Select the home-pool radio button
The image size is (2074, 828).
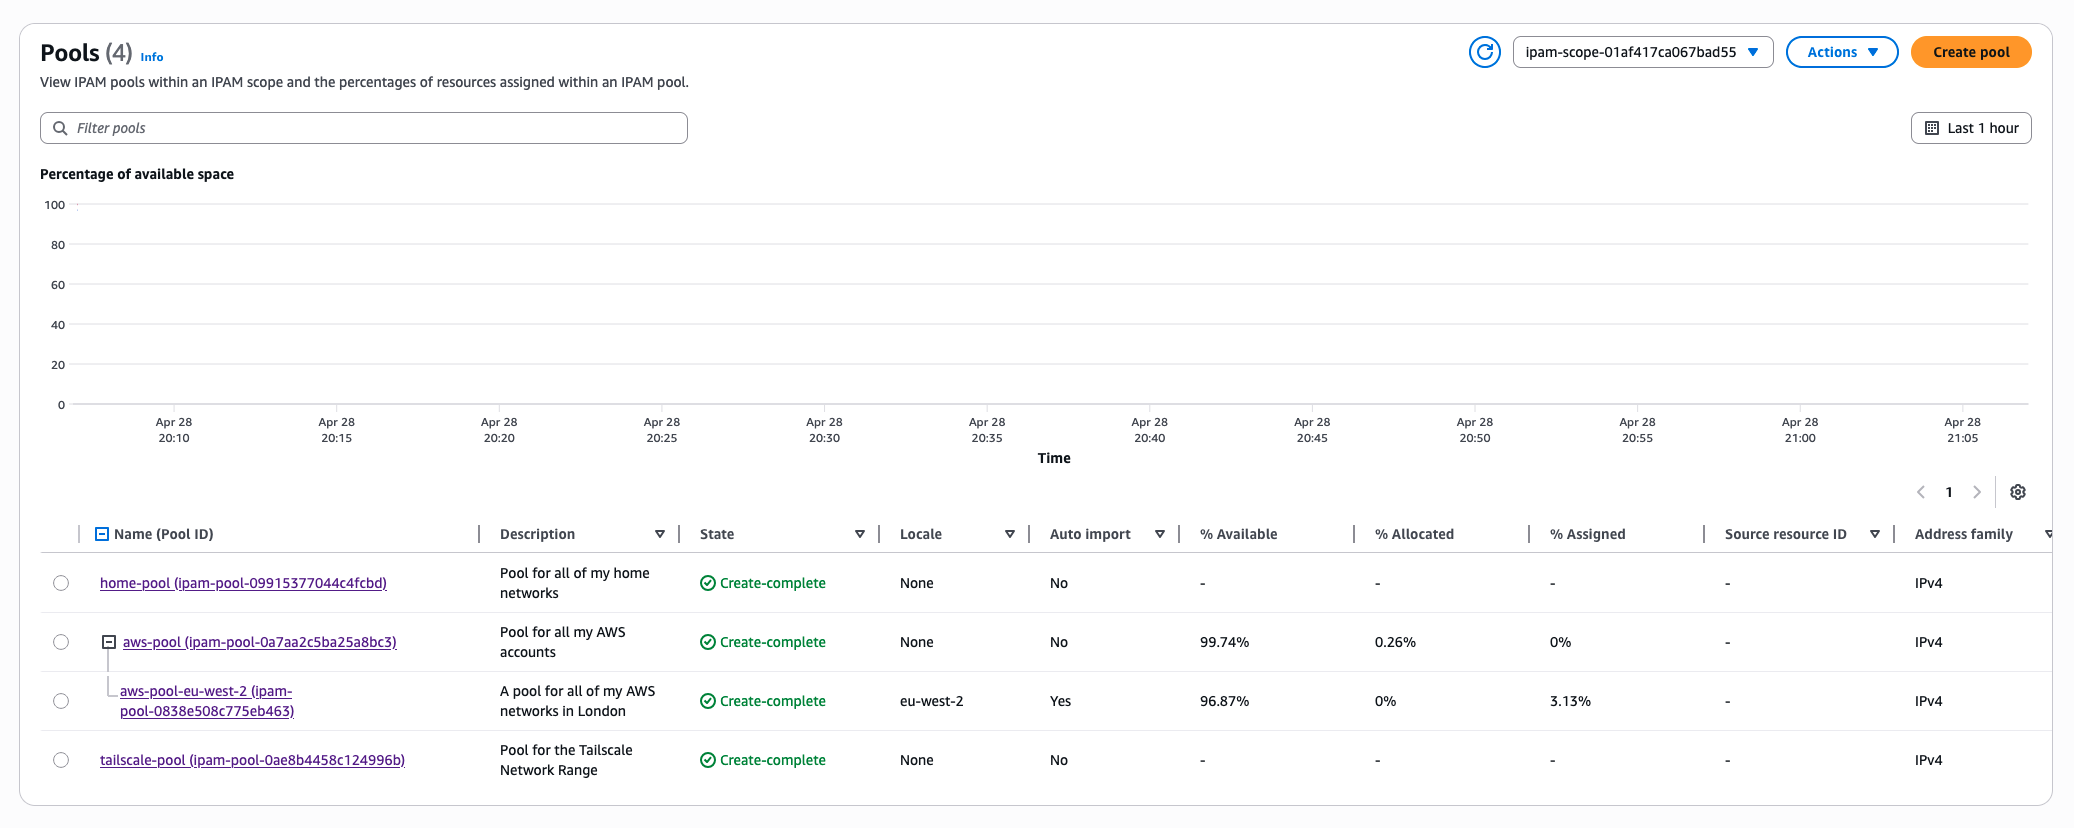[x=61, y=583]
